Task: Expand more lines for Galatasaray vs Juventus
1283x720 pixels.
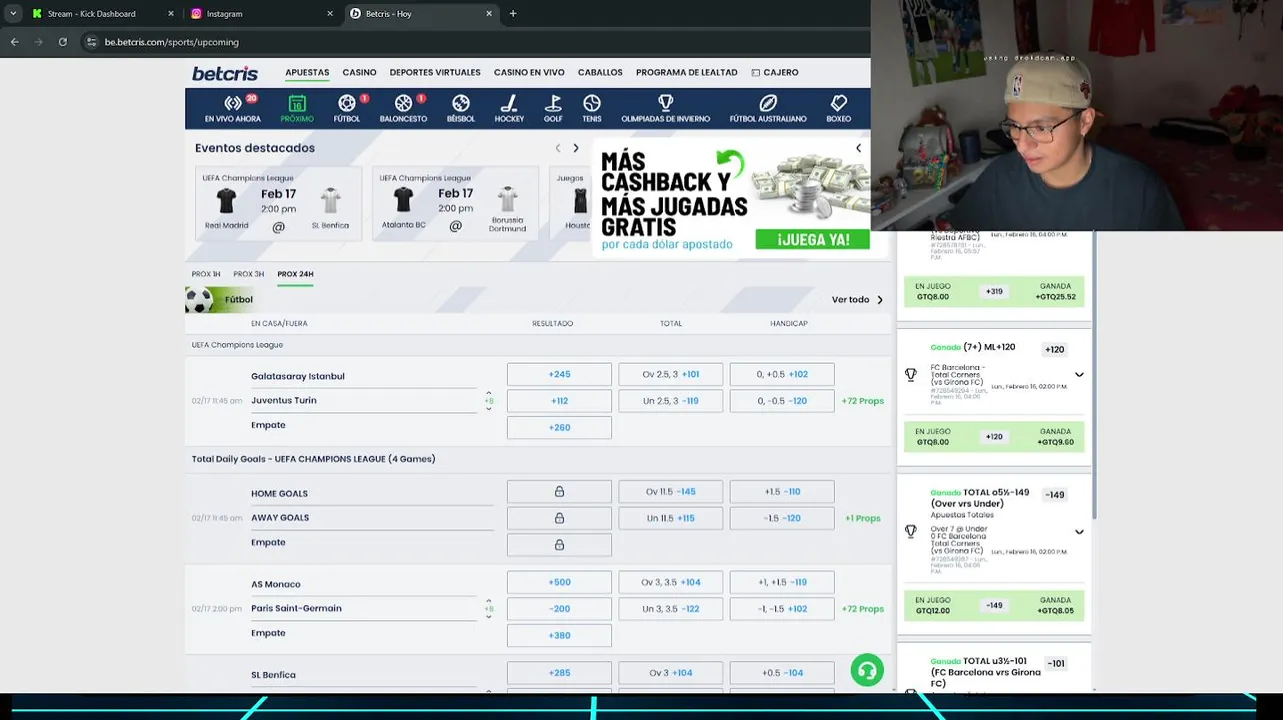Action: (x=489, y=400)
